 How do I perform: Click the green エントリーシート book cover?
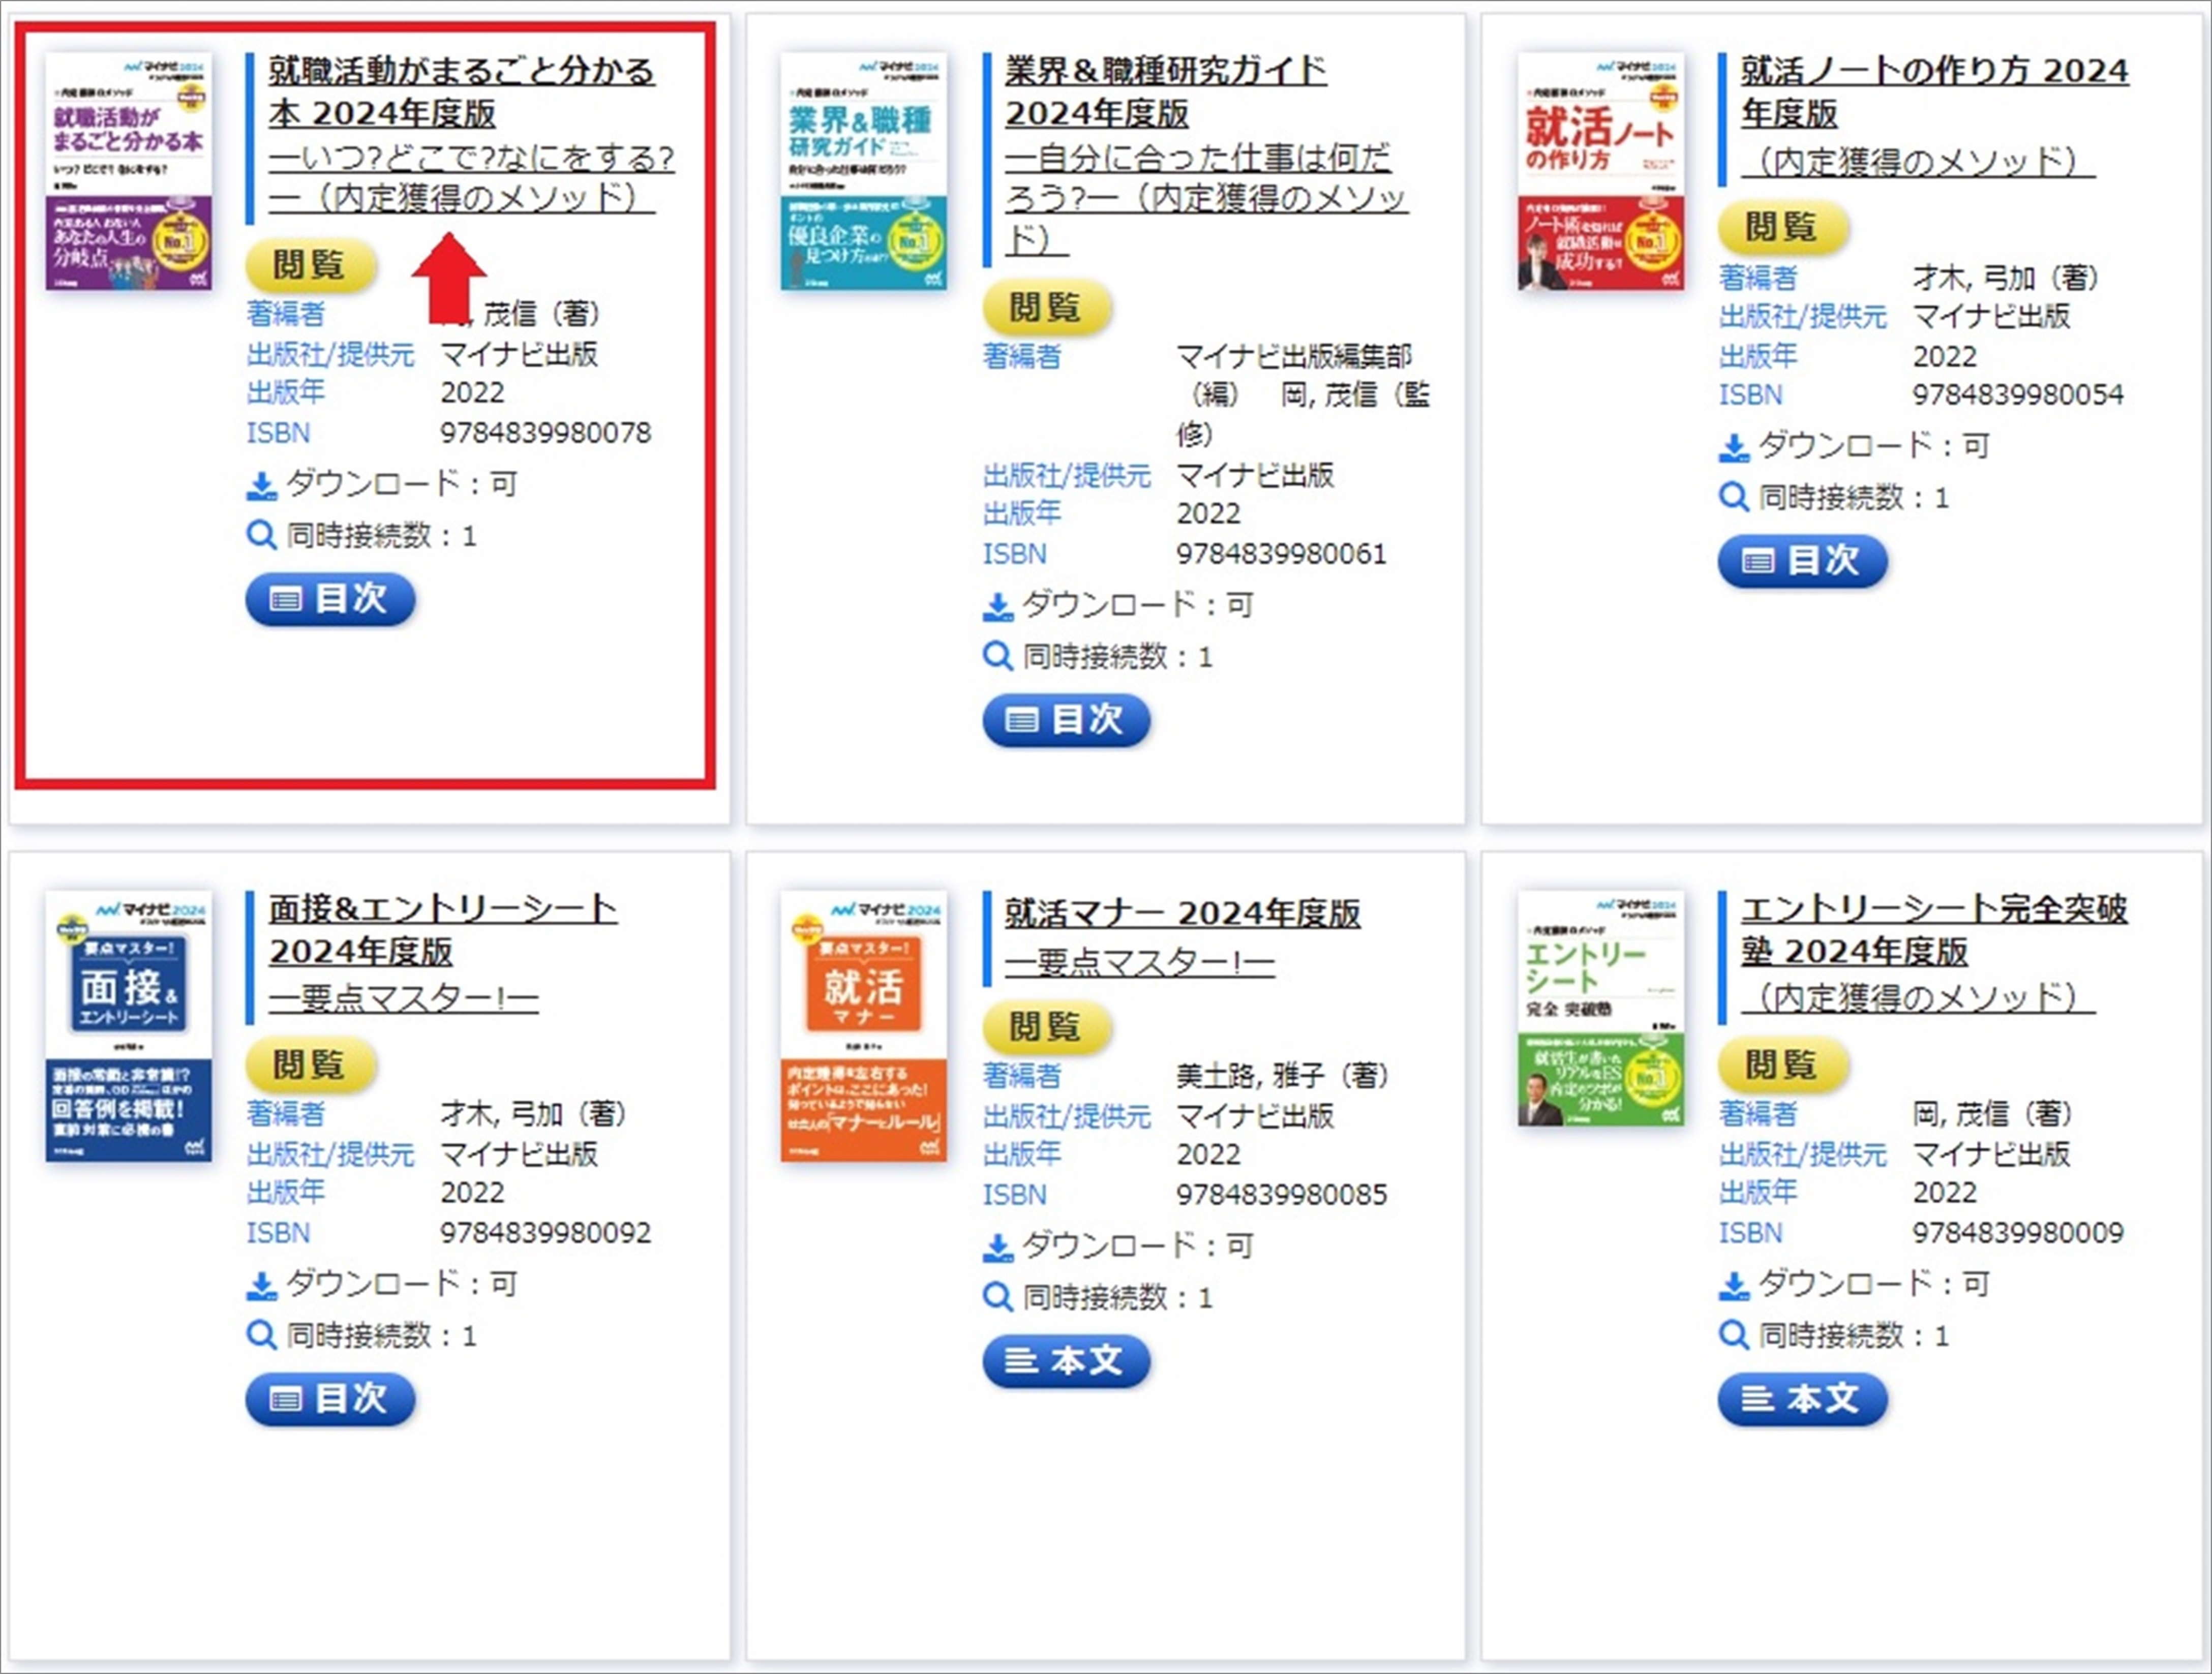tap(1600, 1008)
